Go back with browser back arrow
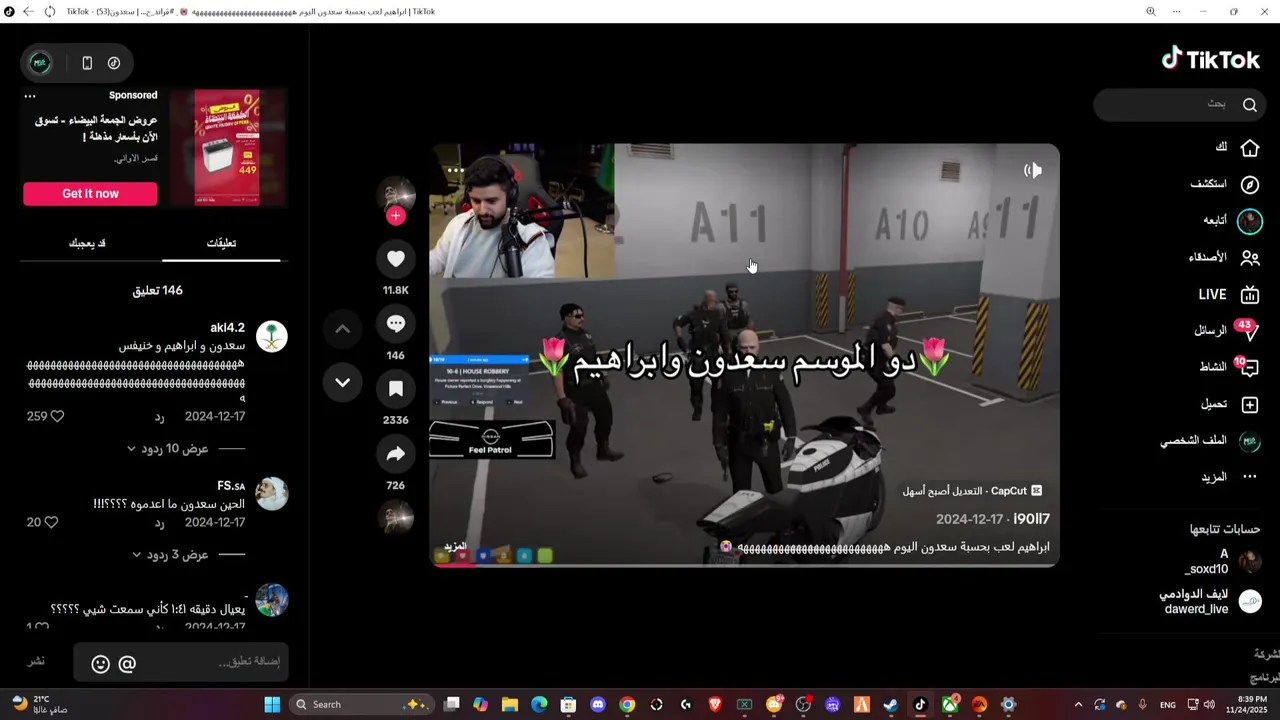Viewport: 1280px width, 720px height. [28, 12]
